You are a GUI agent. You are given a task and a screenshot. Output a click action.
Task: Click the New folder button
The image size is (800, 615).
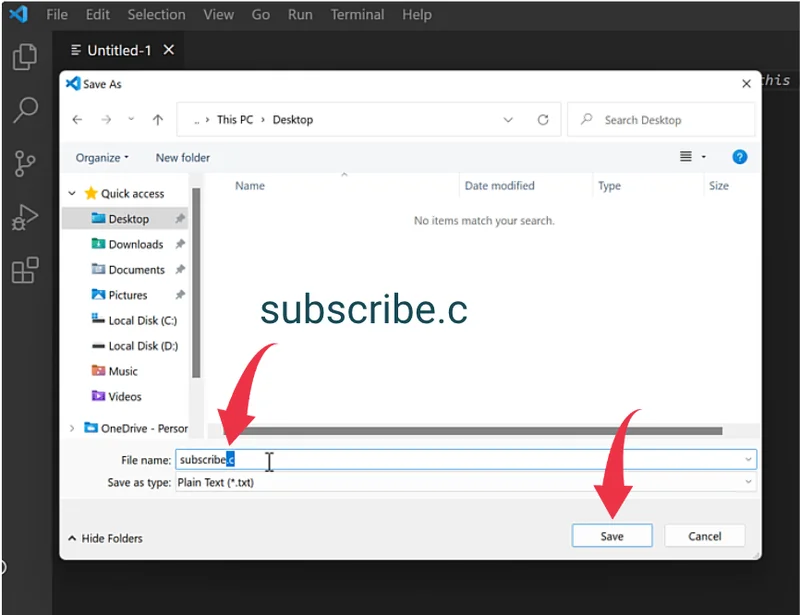point(183,158)
